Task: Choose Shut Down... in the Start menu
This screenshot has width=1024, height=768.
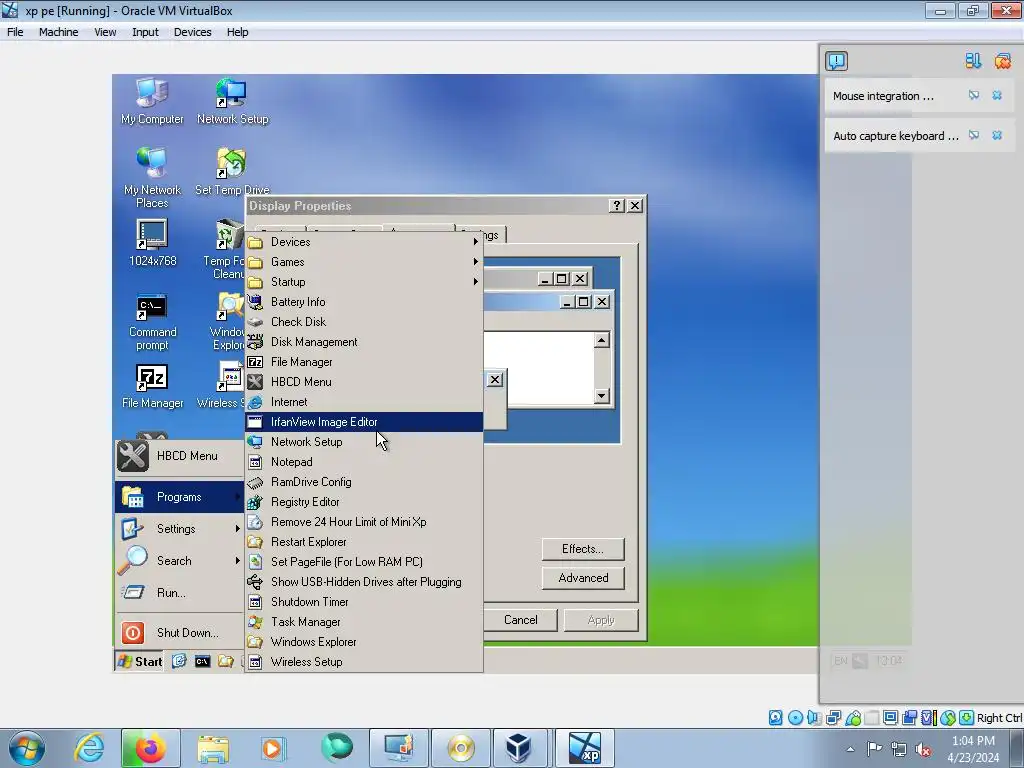Action: click(x=180, y=633)
